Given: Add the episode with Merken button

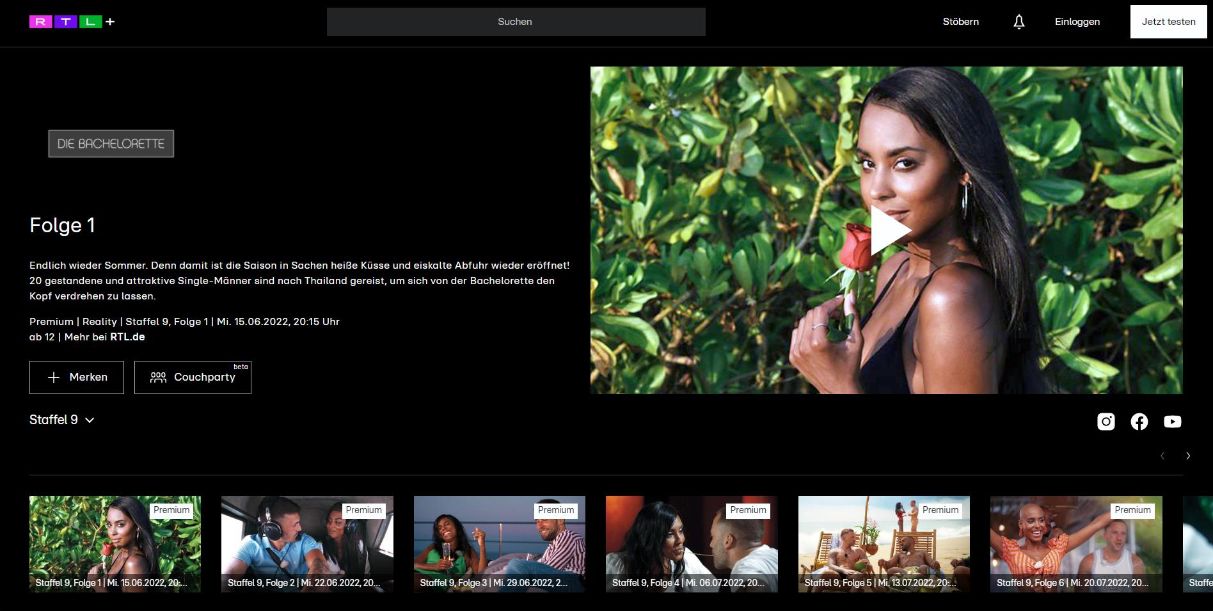Looking at the screenshot, I should pos(76,377).
